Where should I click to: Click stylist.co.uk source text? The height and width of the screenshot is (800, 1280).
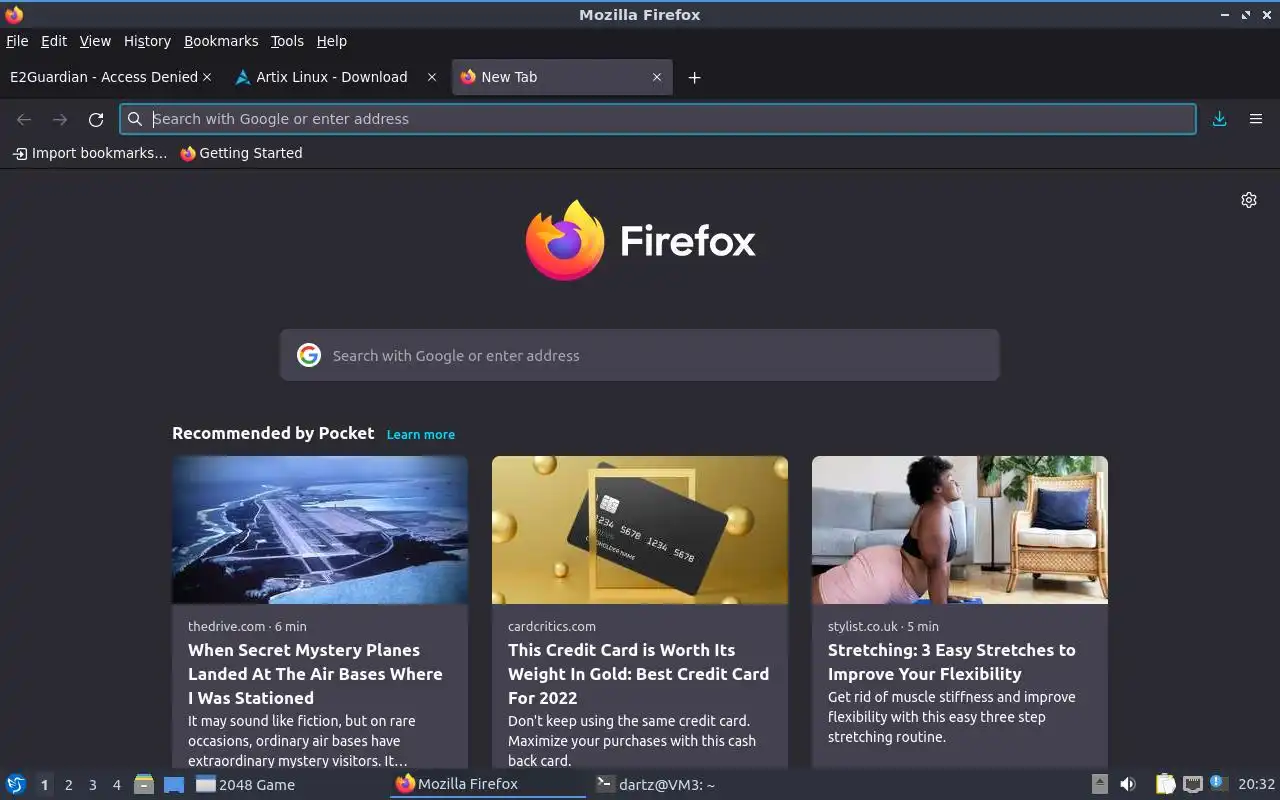coord(863,626)
